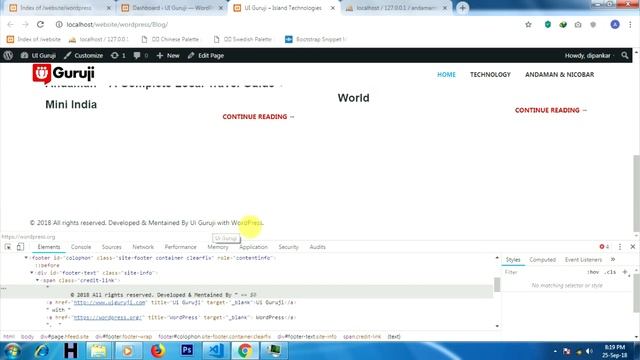The image size is (640, 360).
Task: Open the Windows Start button
Action: coord(12,351)
